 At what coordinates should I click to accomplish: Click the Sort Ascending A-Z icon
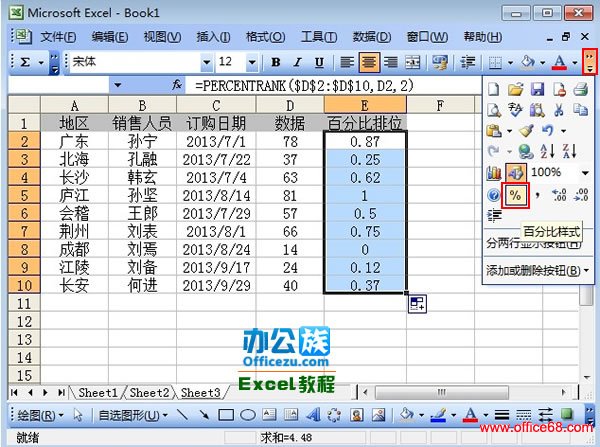coord(548,152)
